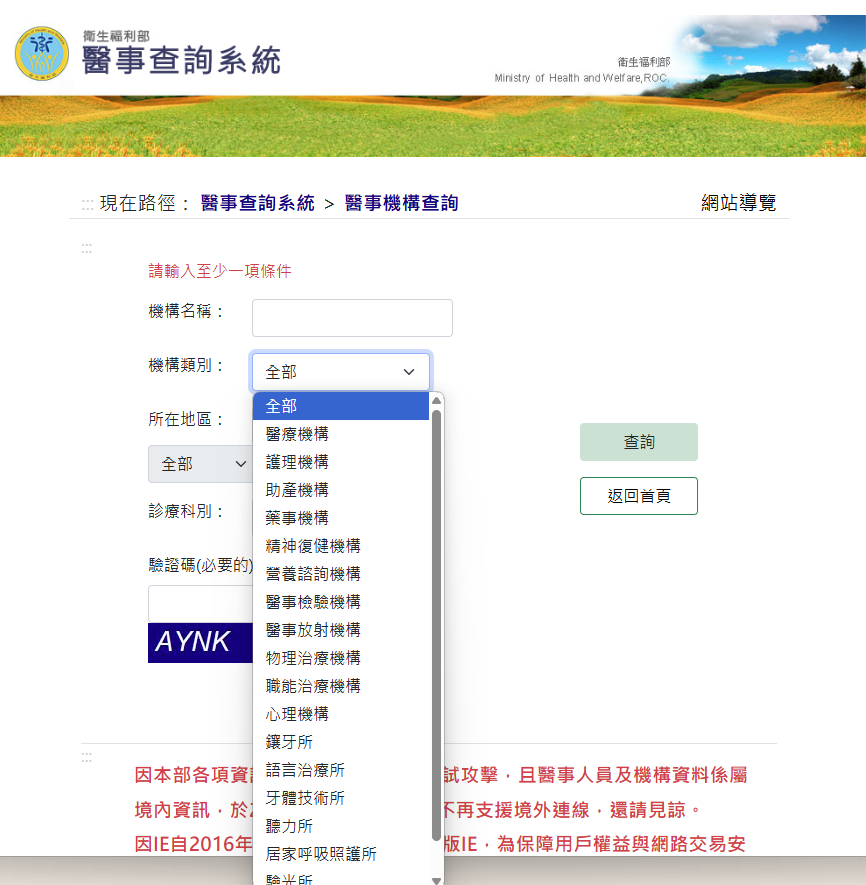Select 全部 option in dropdown list
This screenshot has width=866, height=885.
coord(340,406)
